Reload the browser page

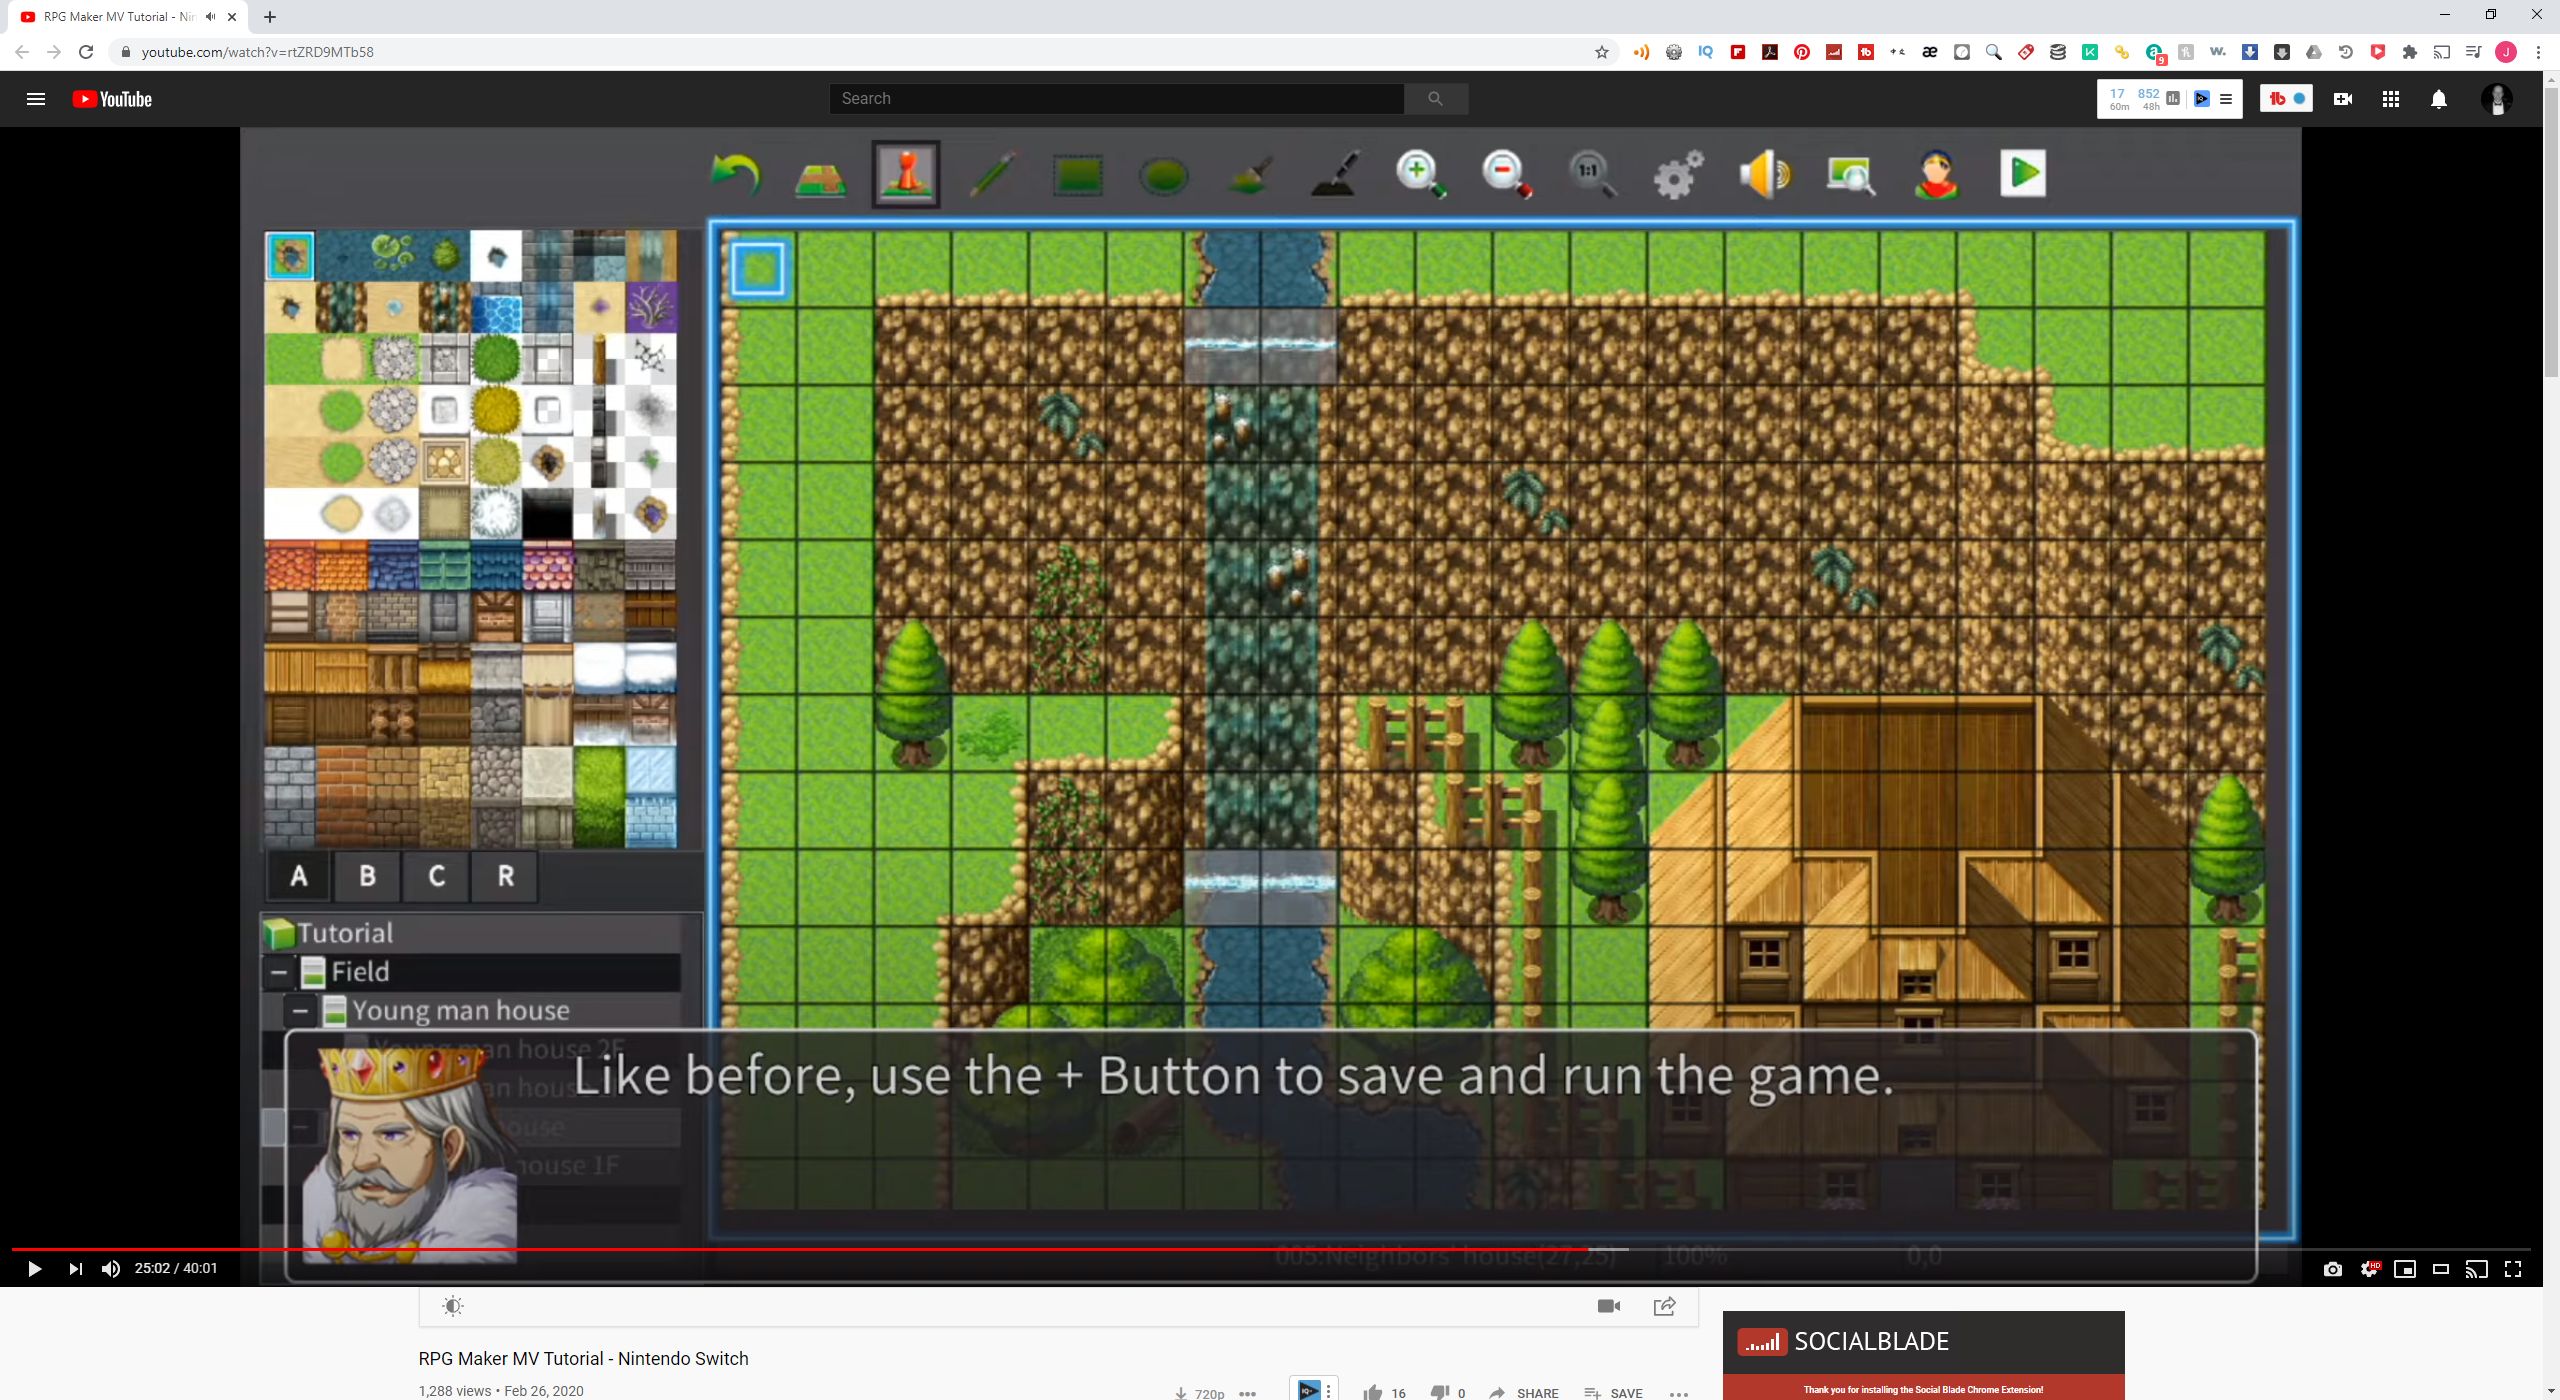pyautogui.click(x=86, y=52)
